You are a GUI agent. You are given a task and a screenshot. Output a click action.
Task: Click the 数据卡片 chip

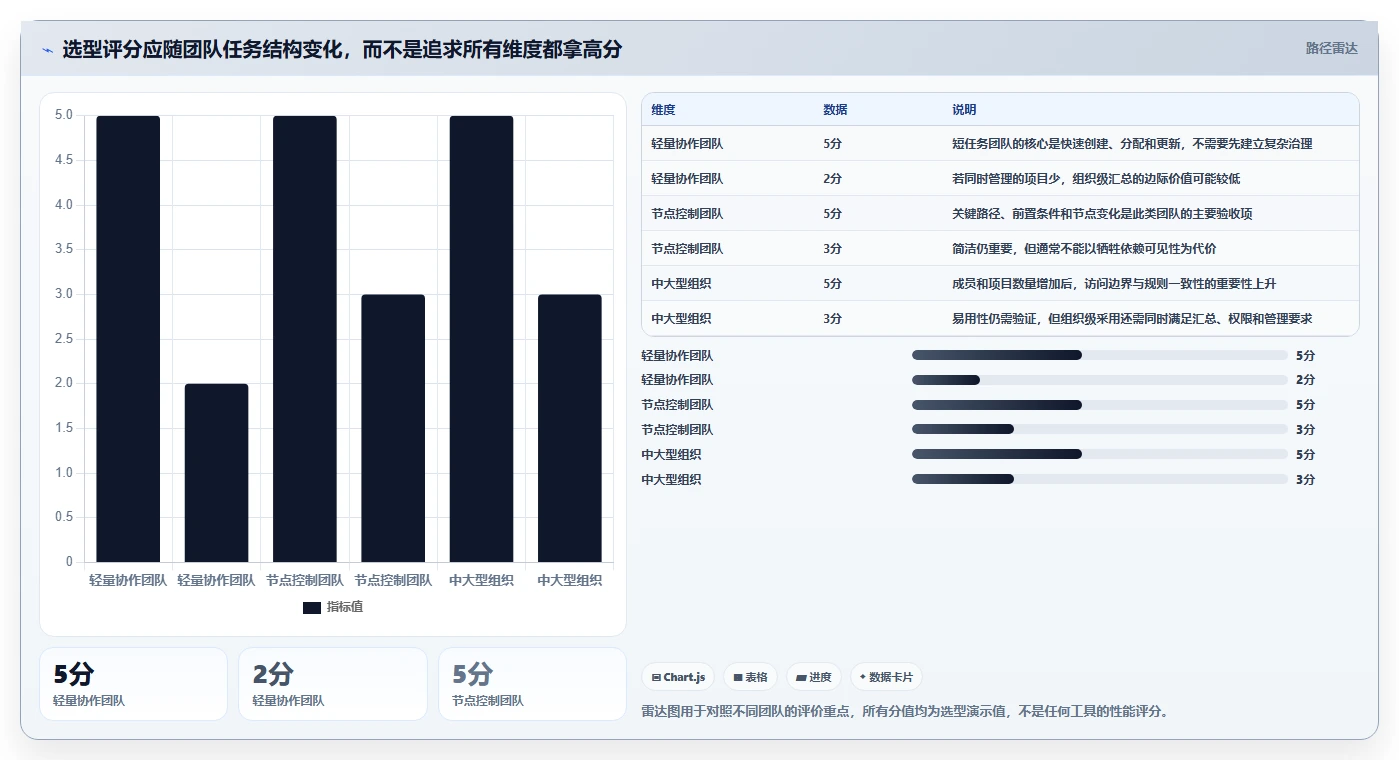coord(886,677)
